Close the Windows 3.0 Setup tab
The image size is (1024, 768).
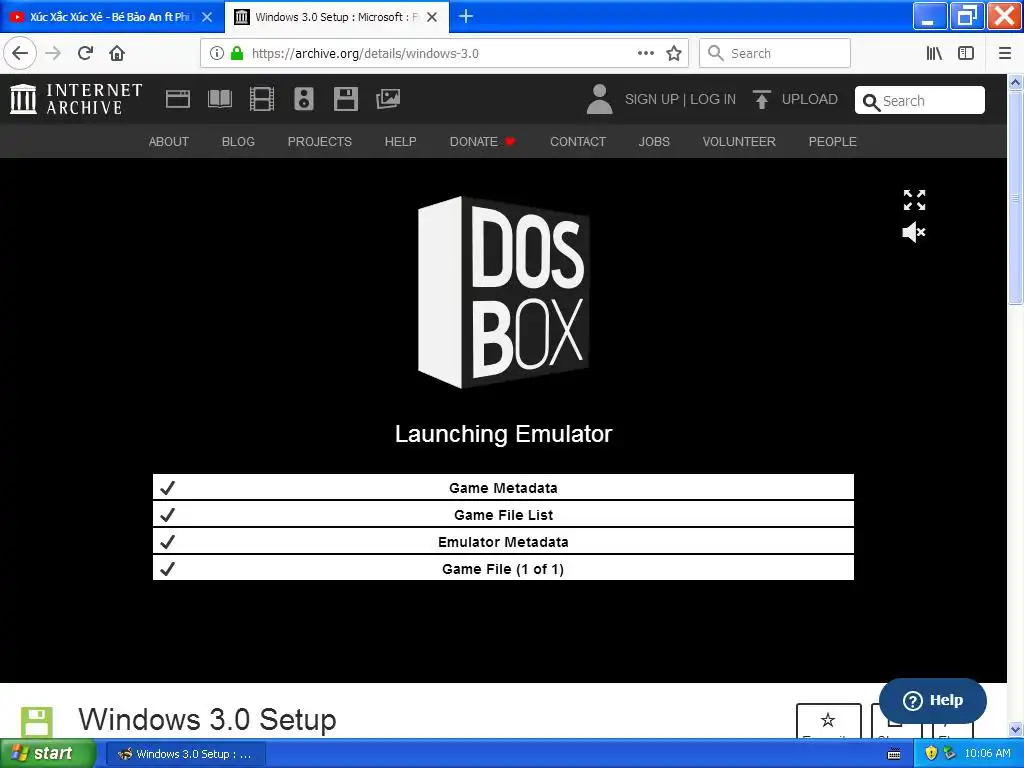432,17
